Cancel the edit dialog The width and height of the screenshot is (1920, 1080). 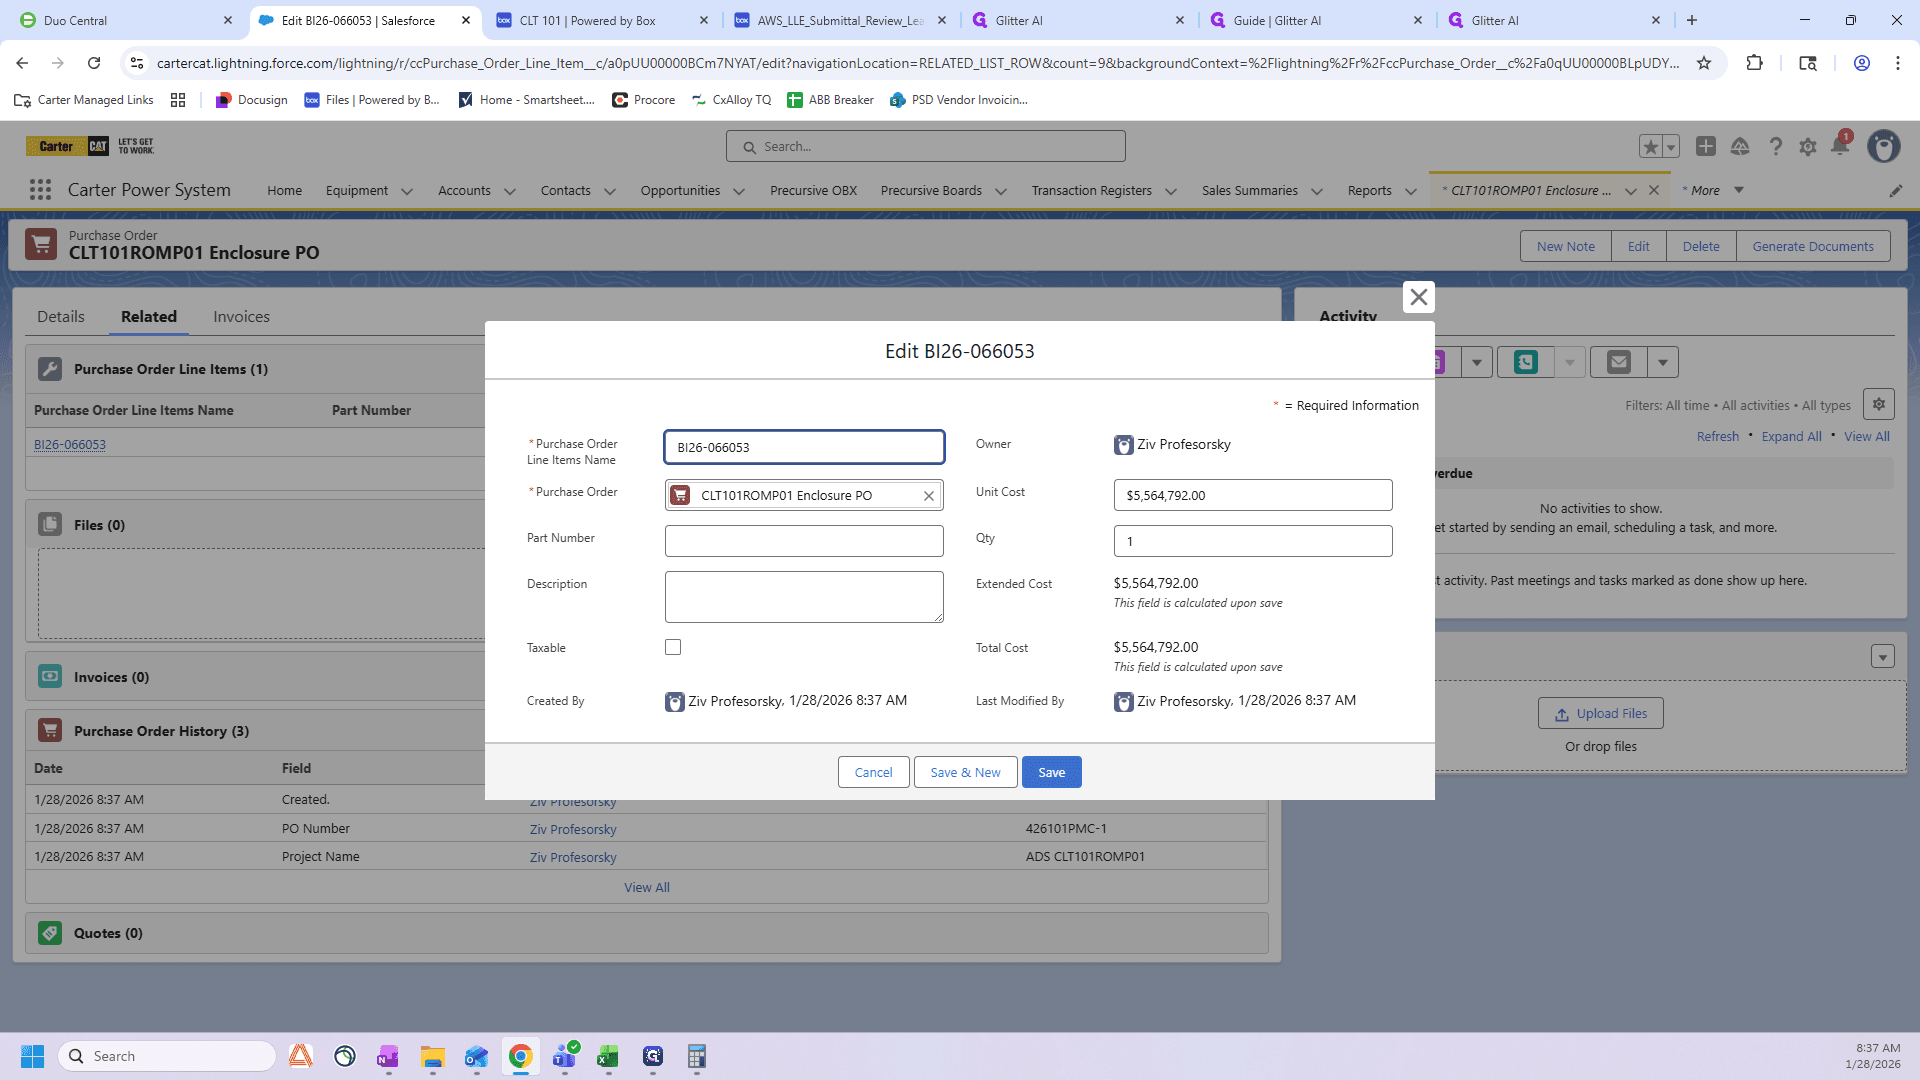873,772
